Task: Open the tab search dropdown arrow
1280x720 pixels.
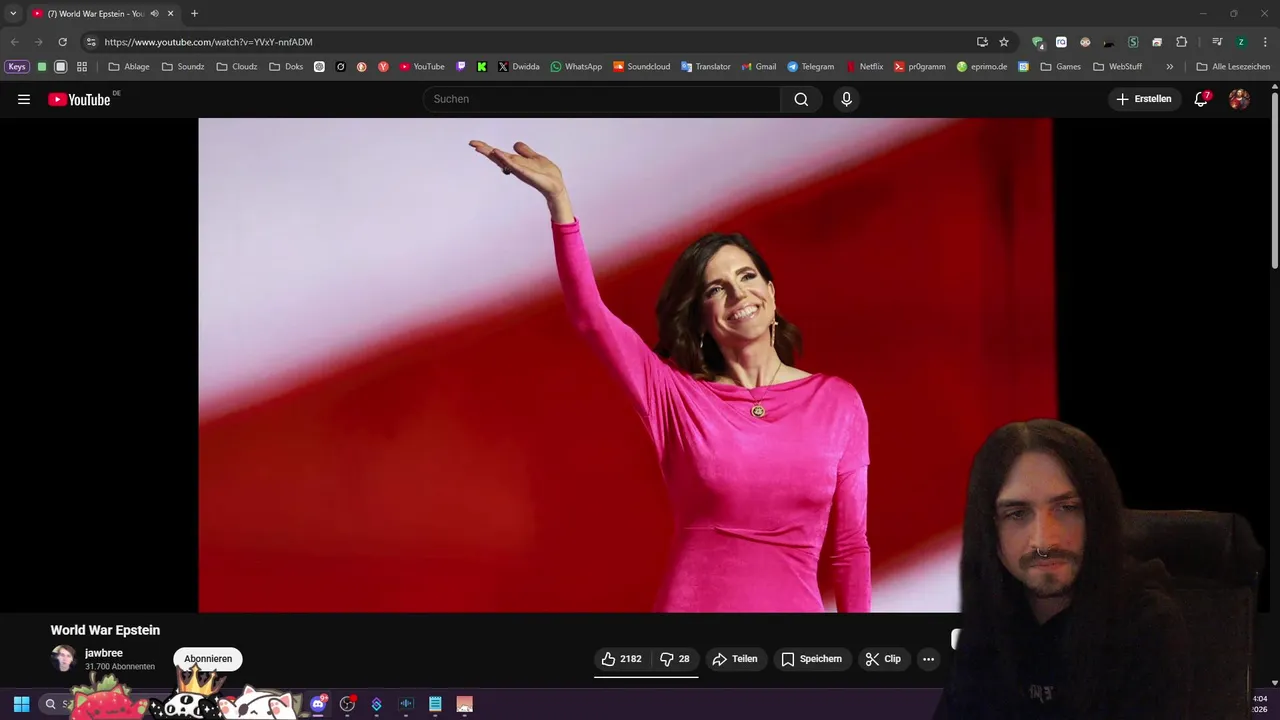Action: 13,13
